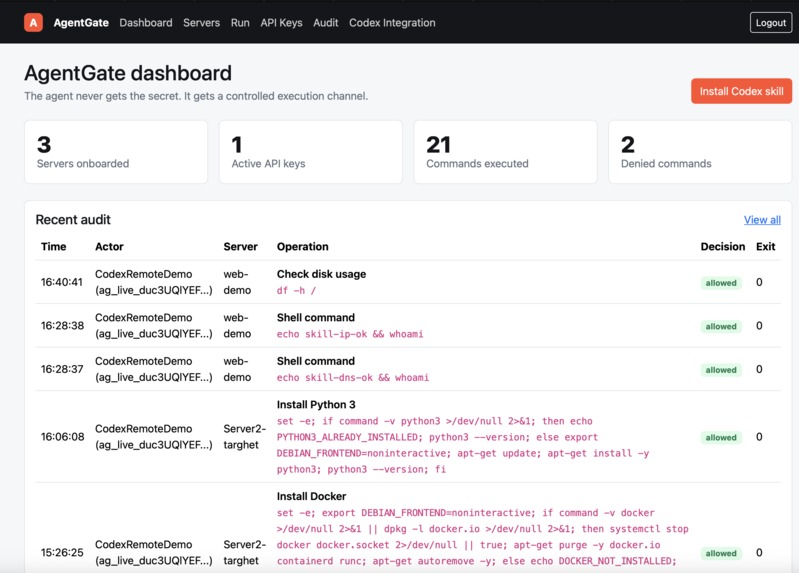799x573 pixels.
Task: Open the Dashboard nav item
Action: (x=146, y=23)
